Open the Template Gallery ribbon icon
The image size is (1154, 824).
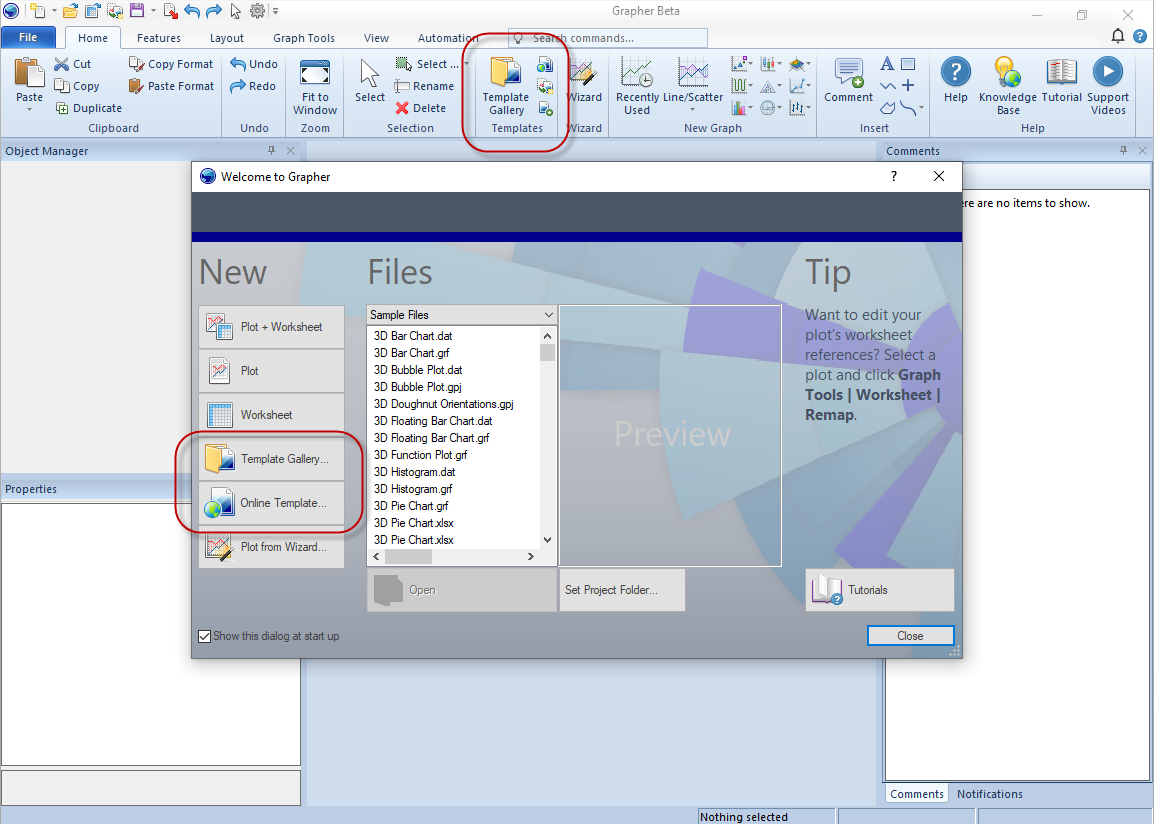tap(506, 74)
